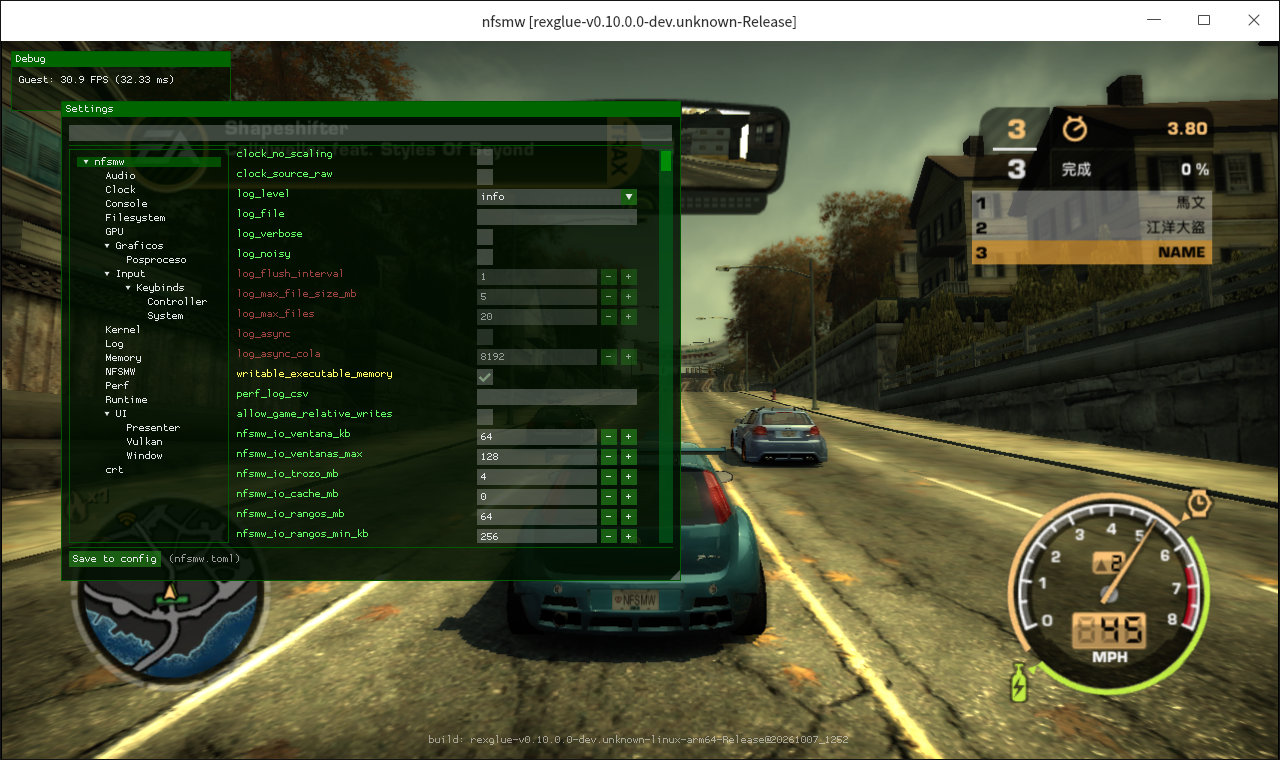Maximize the nfsmw window
Viewport: 1280px width, 760px height.
click(x=1204, y=20)
